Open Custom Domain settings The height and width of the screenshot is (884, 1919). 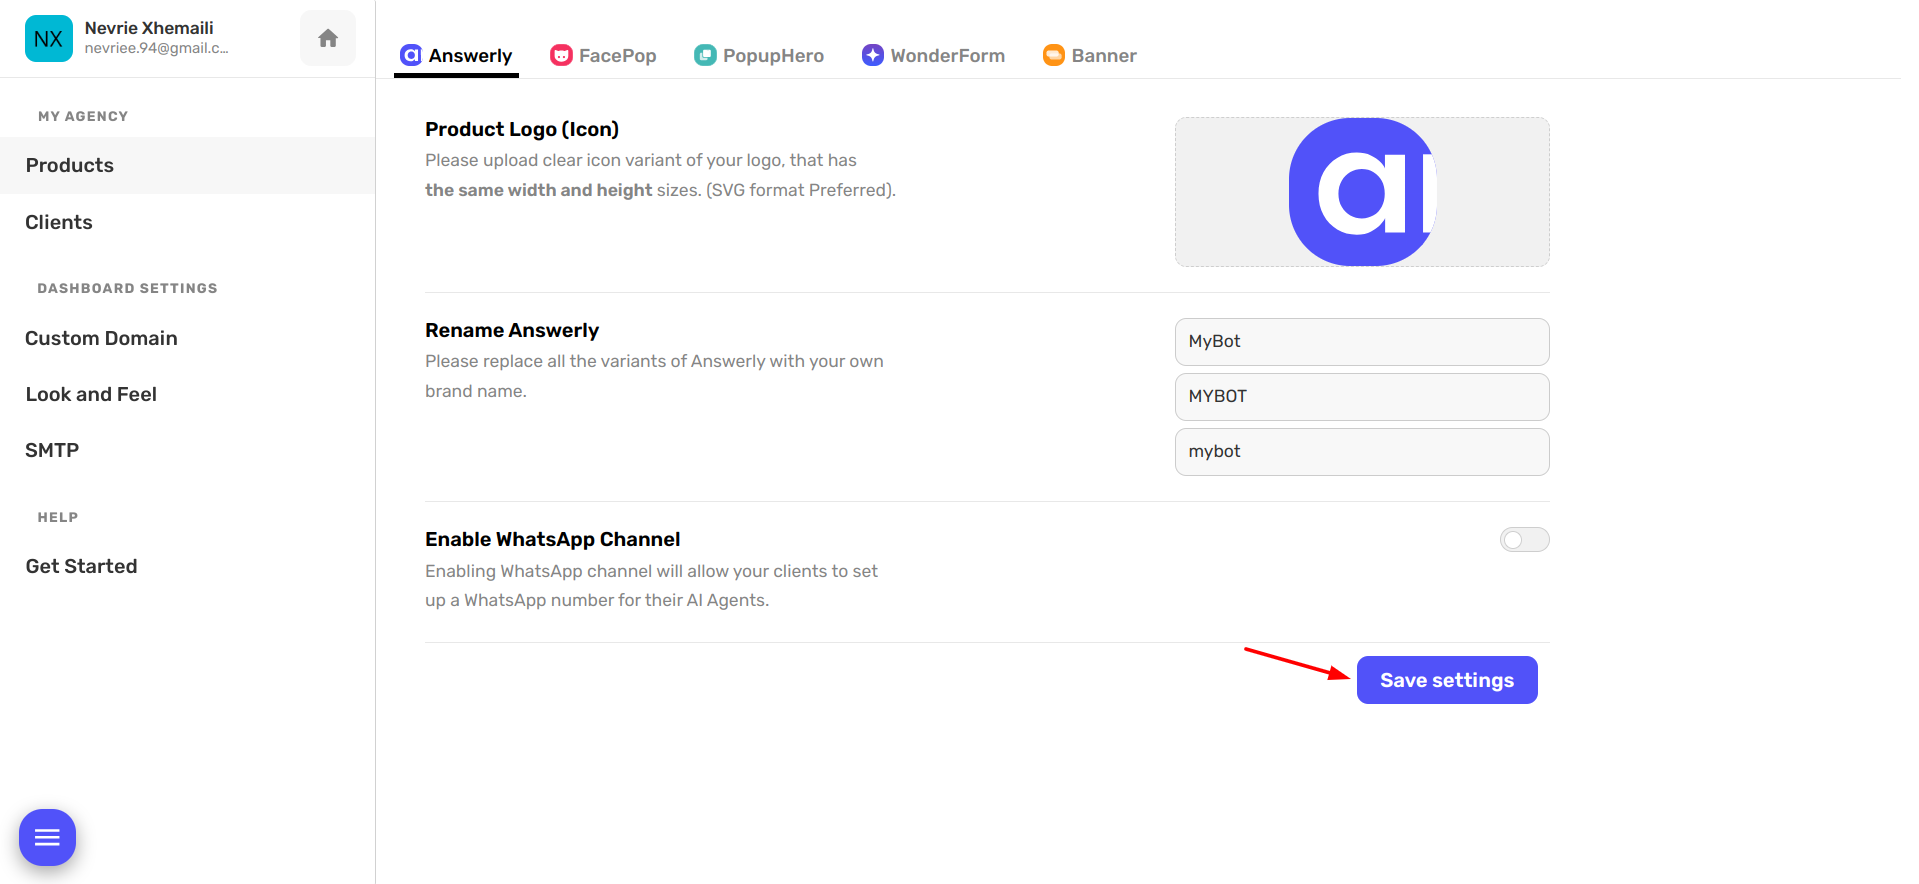(x=187, y=338)
